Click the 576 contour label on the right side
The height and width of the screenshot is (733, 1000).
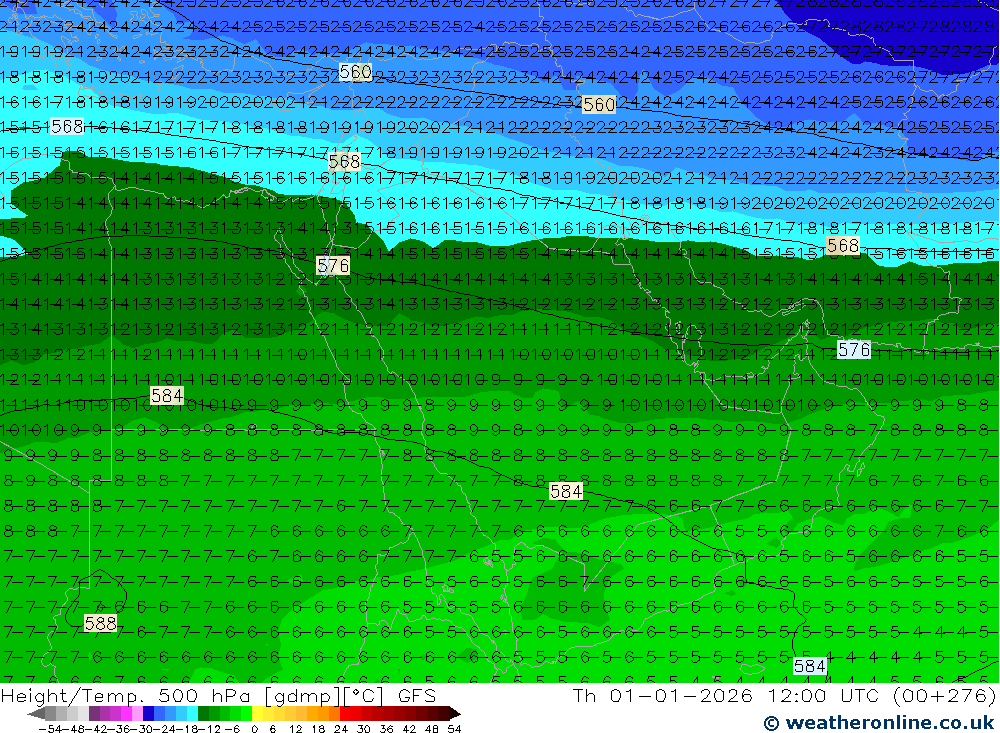pyautogui.click(x=854, y=350)
